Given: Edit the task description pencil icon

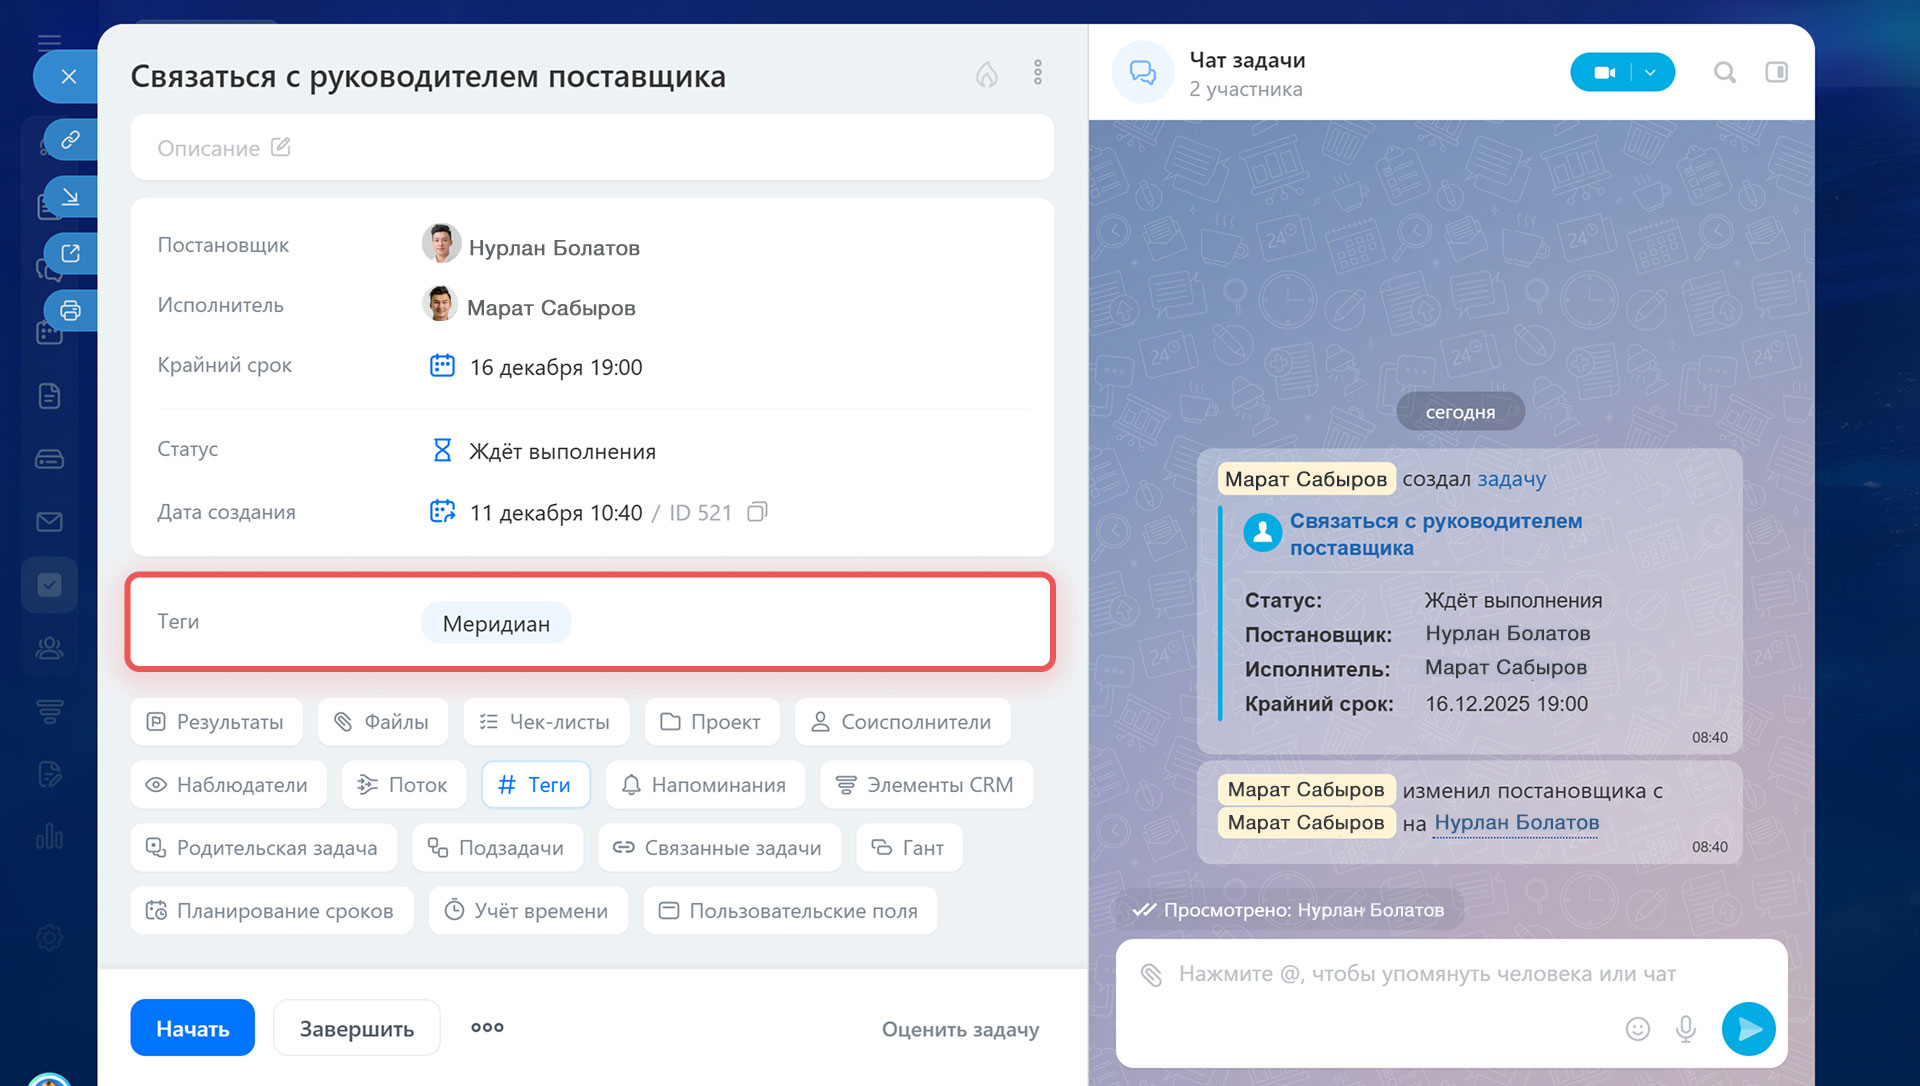Looking at the screenshot, I should 281,148.
